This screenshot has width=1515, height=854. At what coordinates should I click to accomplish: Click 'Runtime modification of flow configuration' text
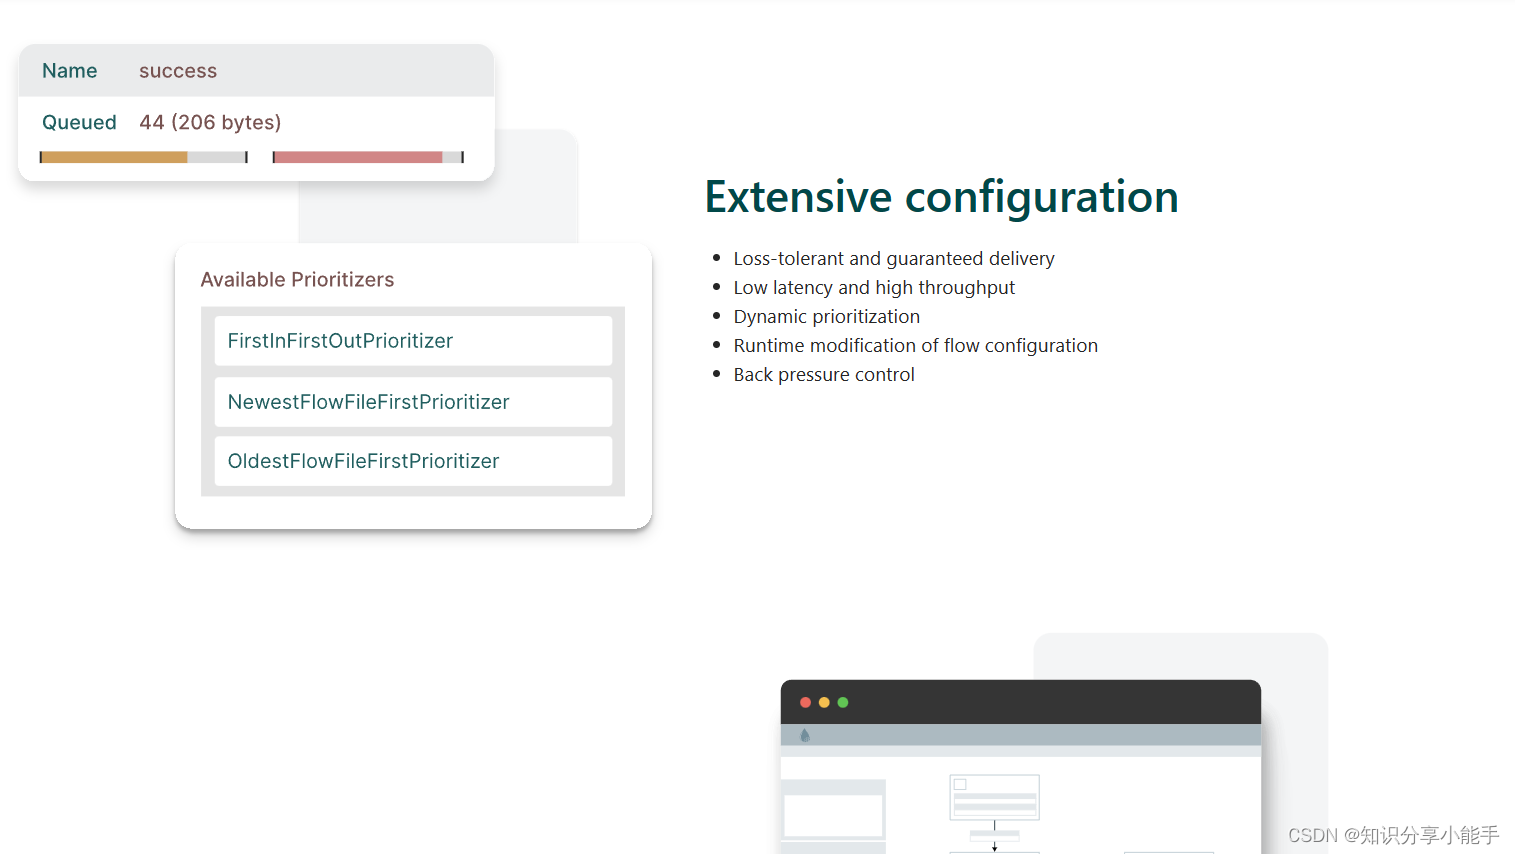coord(915,346)
